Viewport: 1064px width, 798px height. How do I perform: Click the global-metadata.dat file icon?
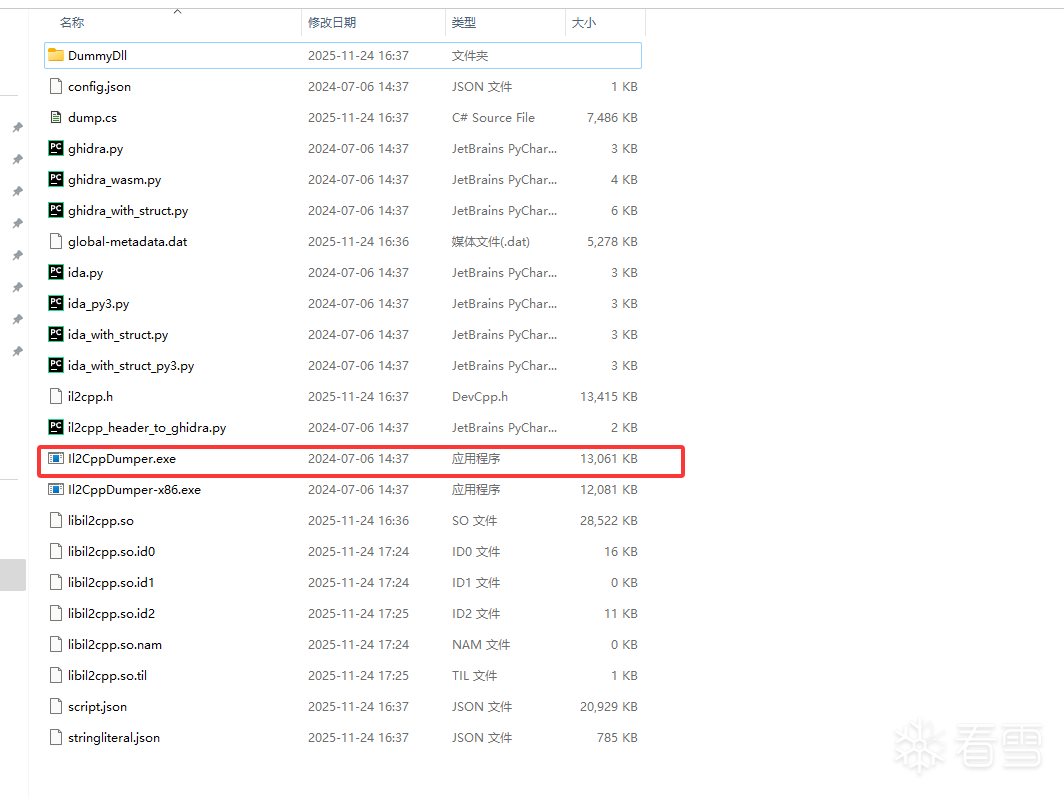coord(56,241)
